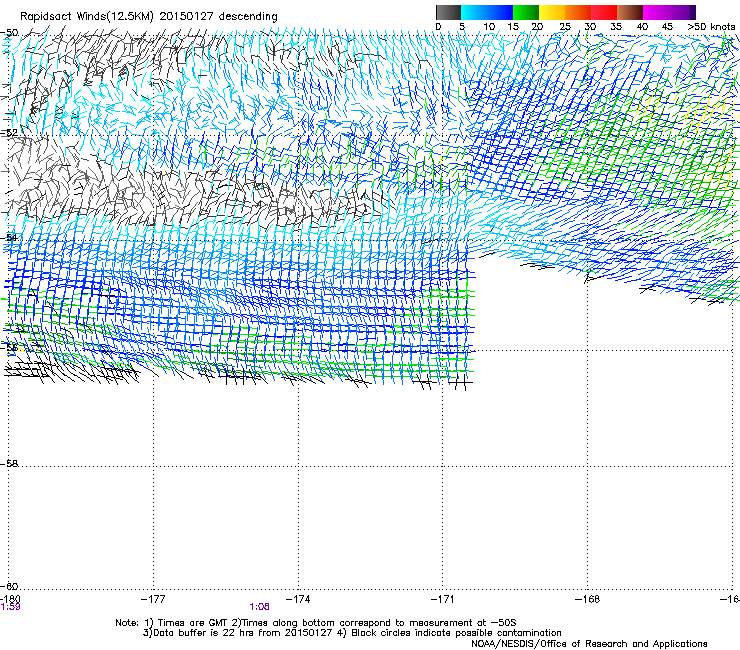The image size is (740, 650).
Task: Click the -168 longitude axis label
Action: coord(588,599)
